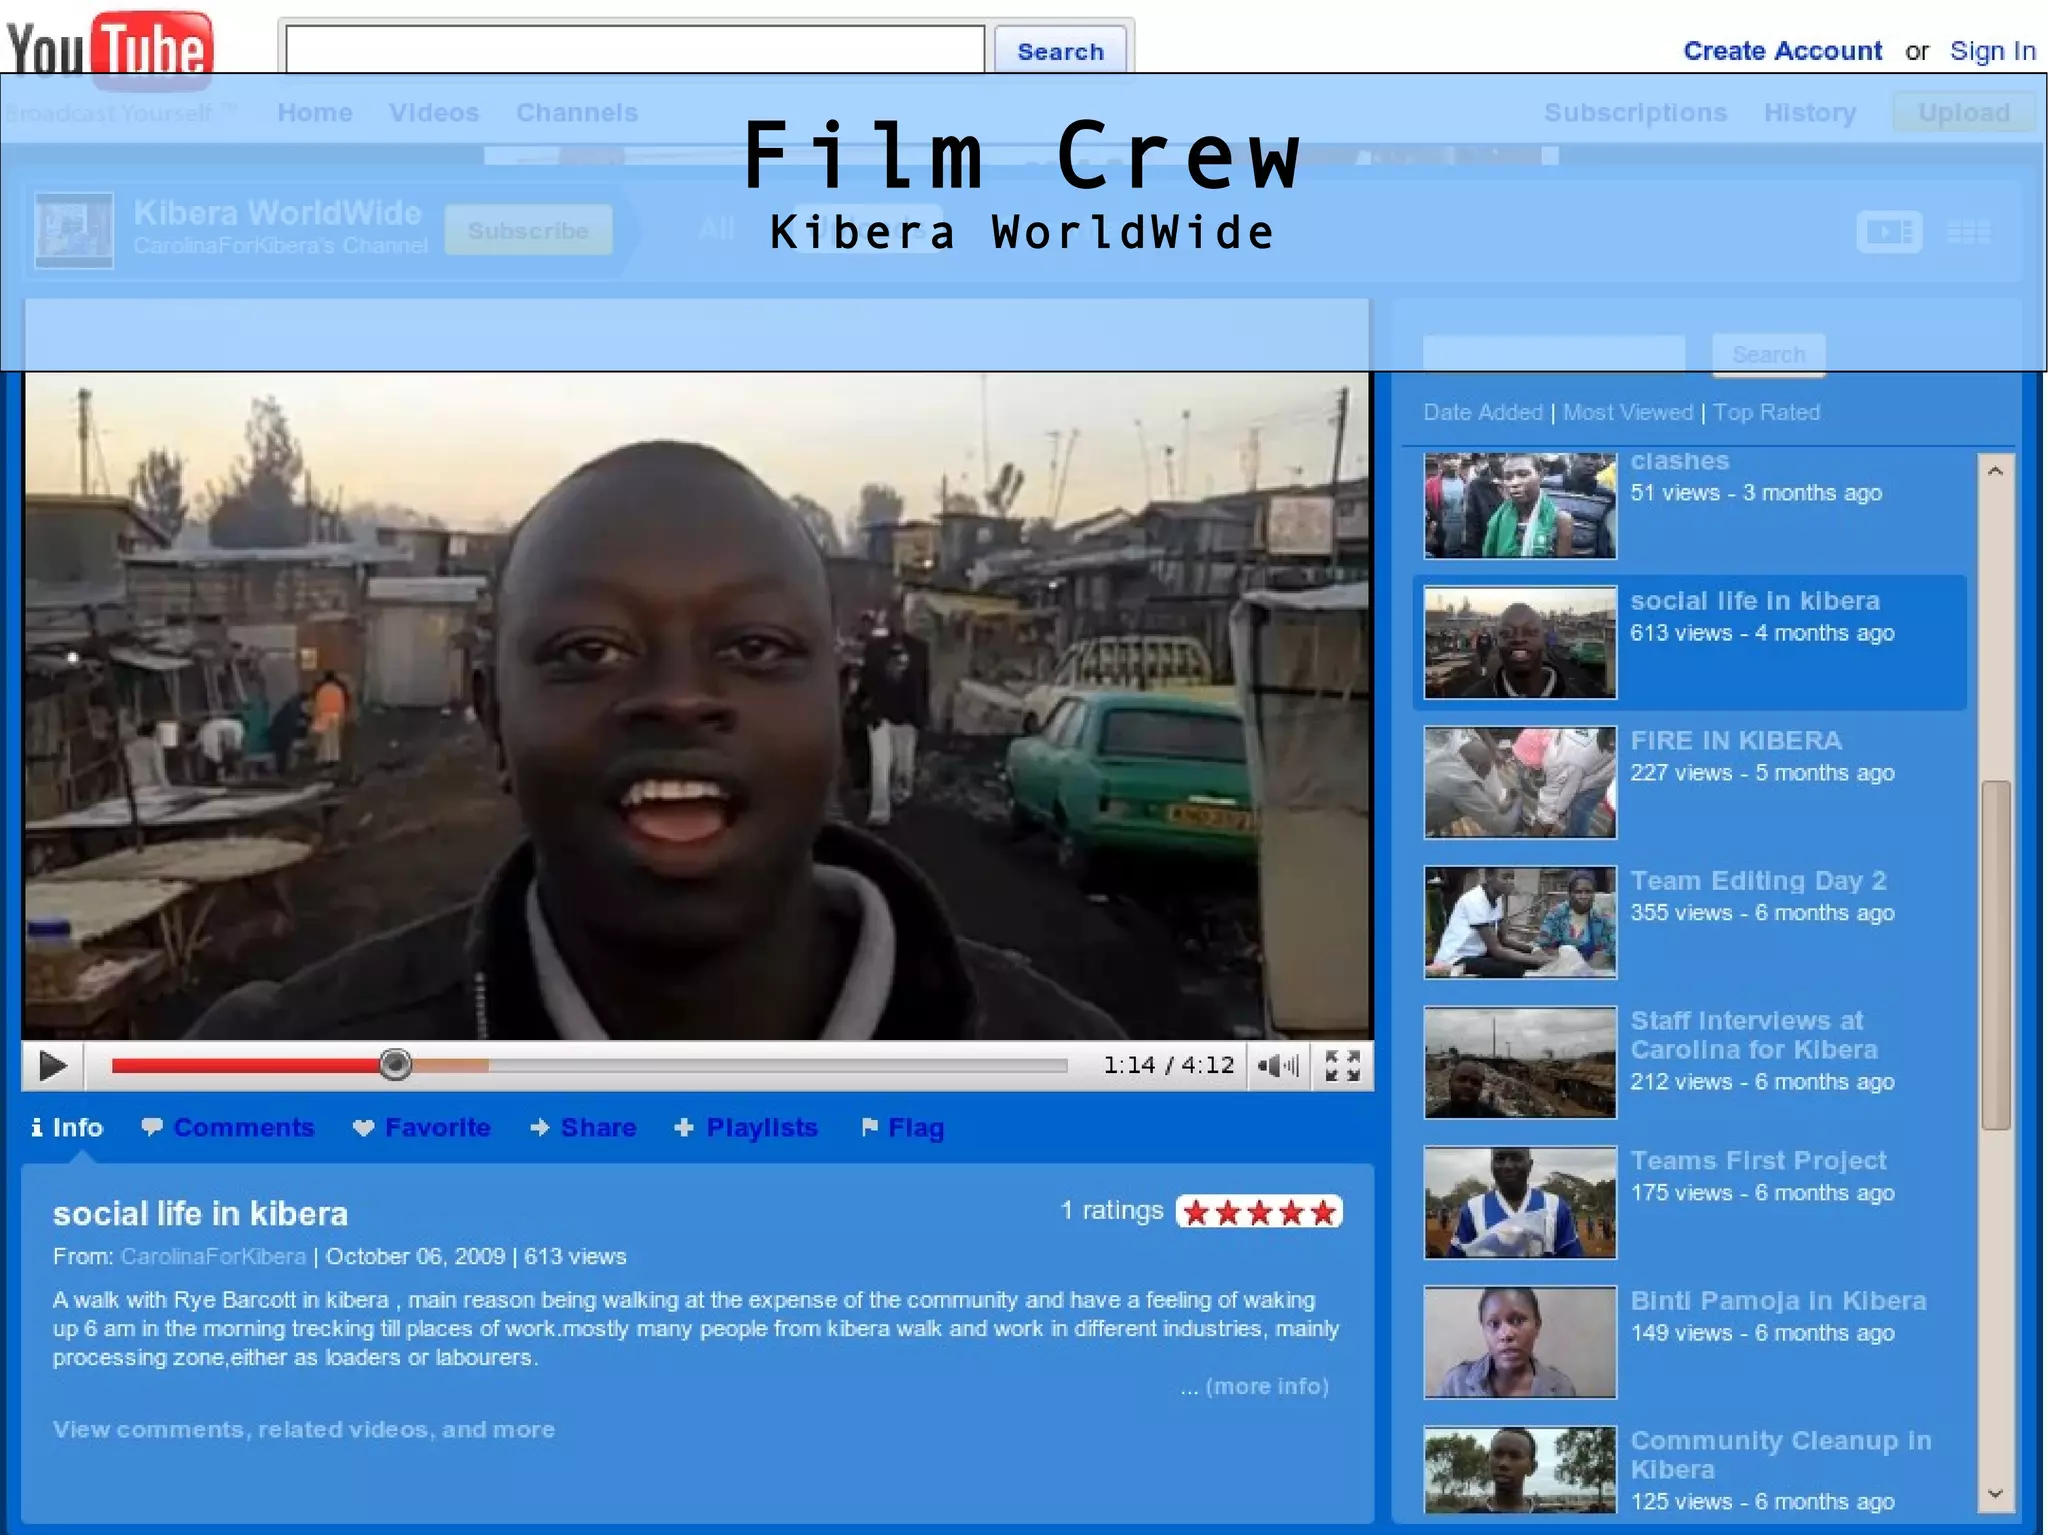The image size is (2048, 1535).
Task: Click the Share arrow icon
Action: [540, 1127]
